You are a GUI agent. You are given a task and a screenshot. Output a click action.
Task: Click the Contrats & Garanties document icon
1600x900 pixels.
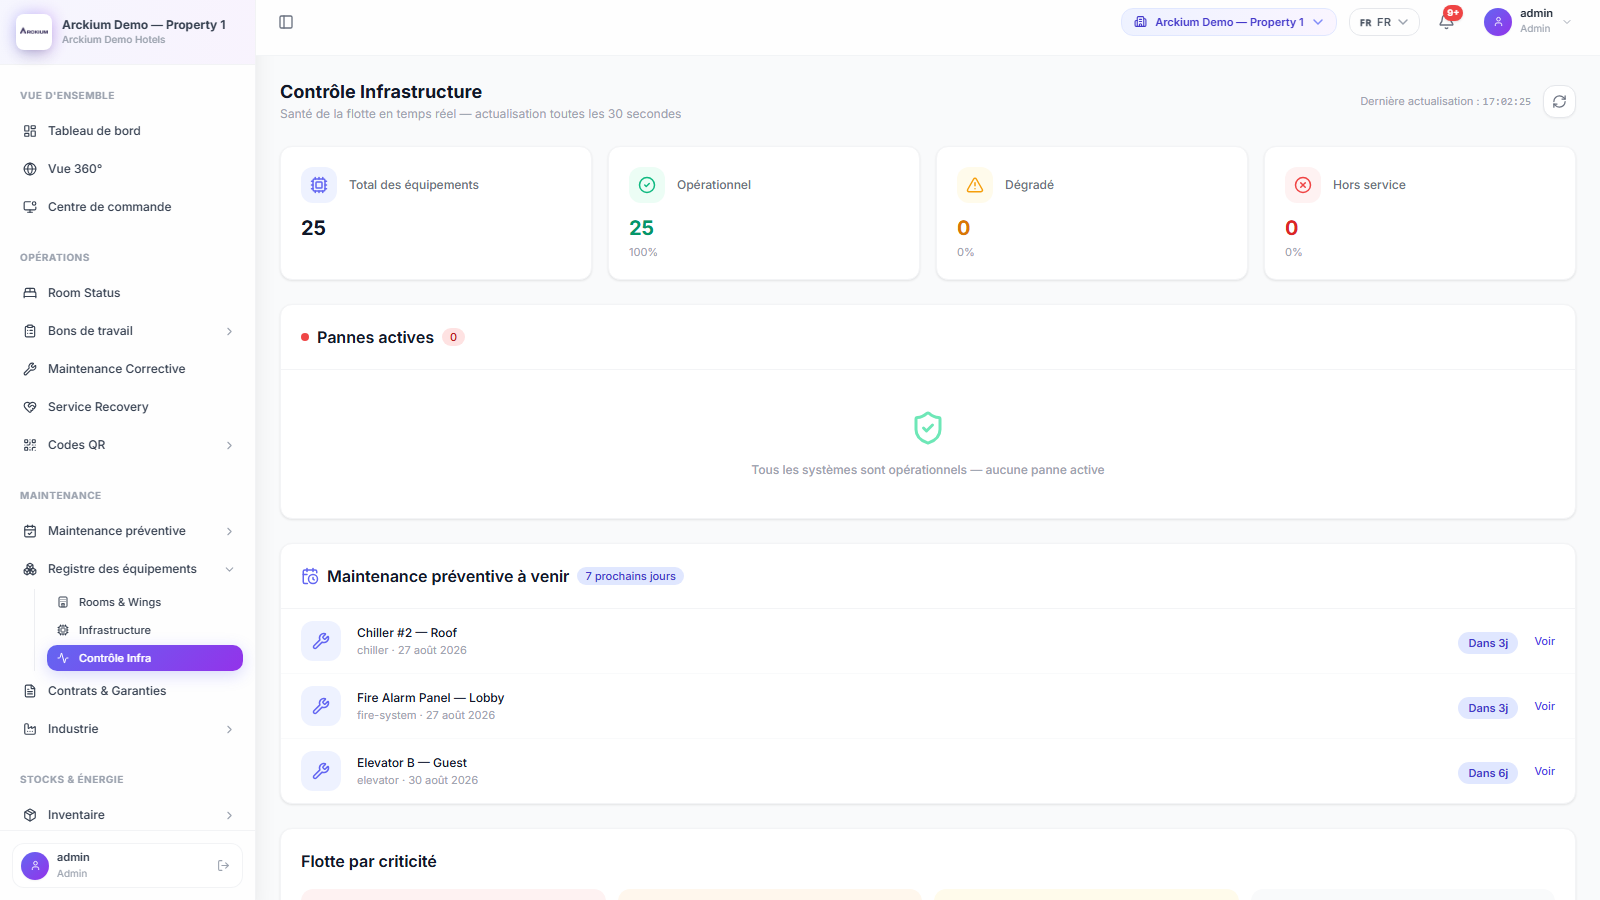tap(30, 691)
